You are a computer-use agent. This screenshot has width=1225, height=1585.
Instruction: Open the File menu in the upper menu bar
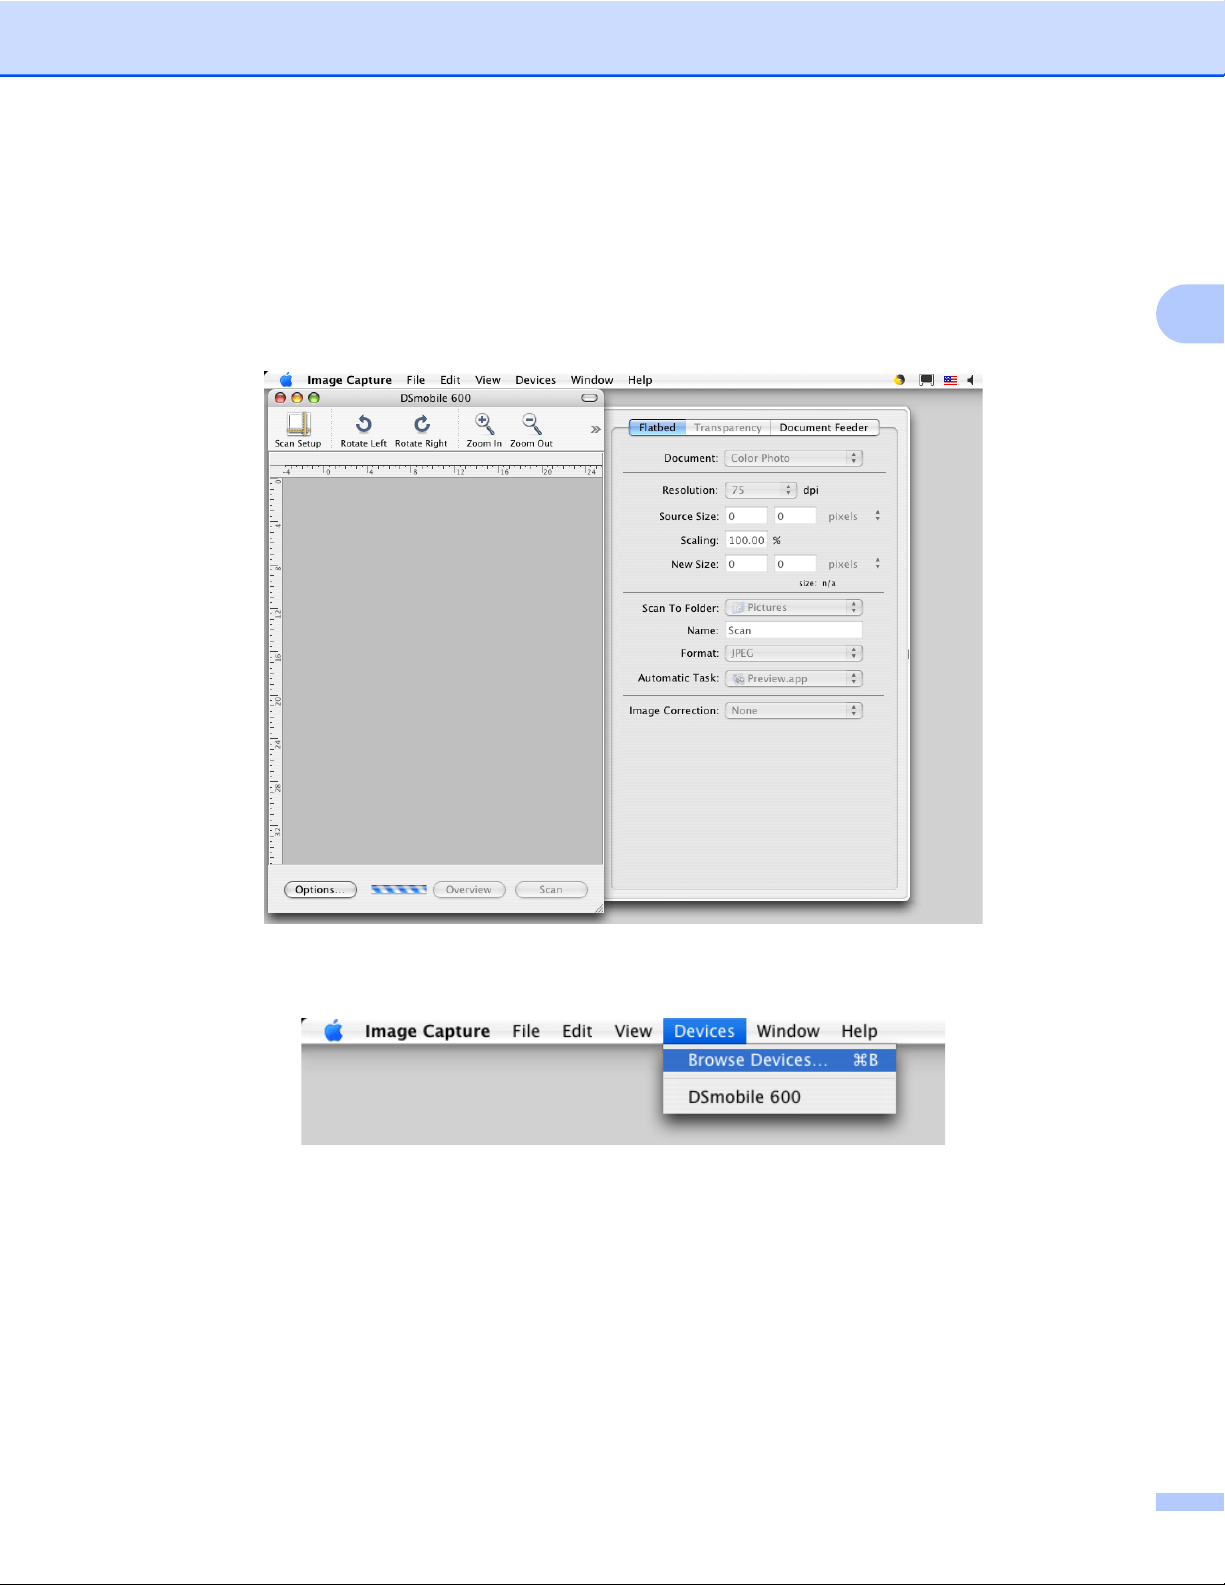point(416,380)
